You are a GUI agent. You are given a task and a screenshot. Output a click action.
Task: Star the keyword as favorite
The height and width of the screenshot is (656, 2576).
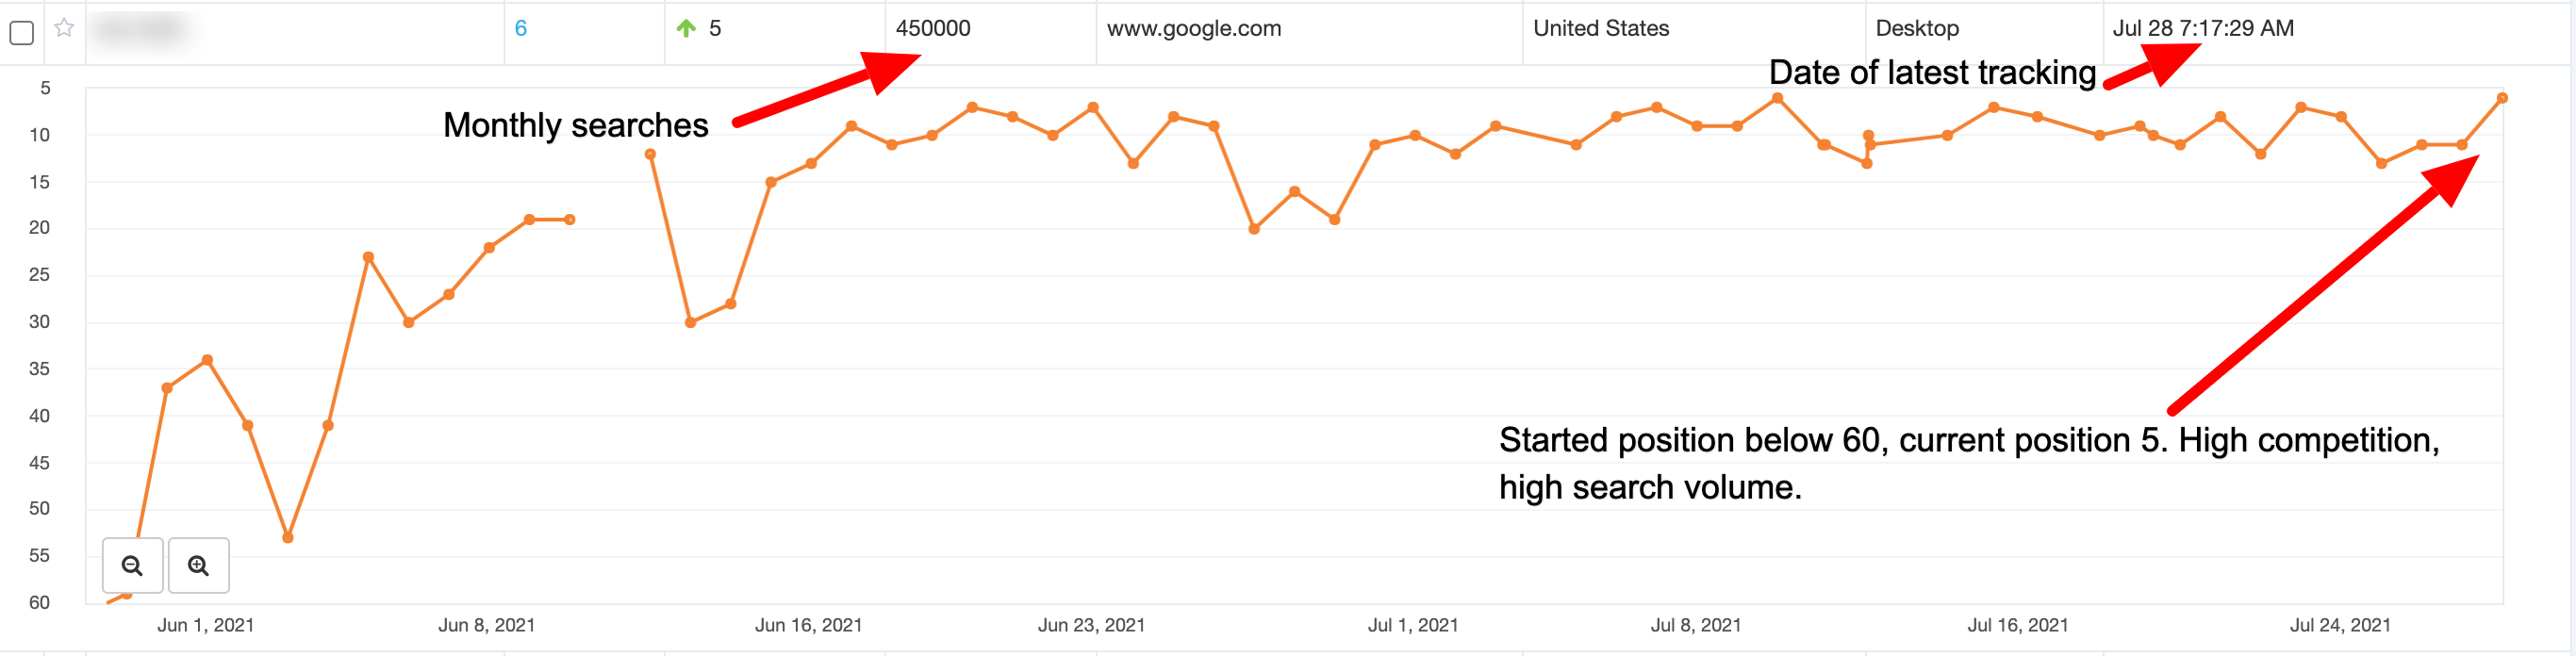point(64,28)
